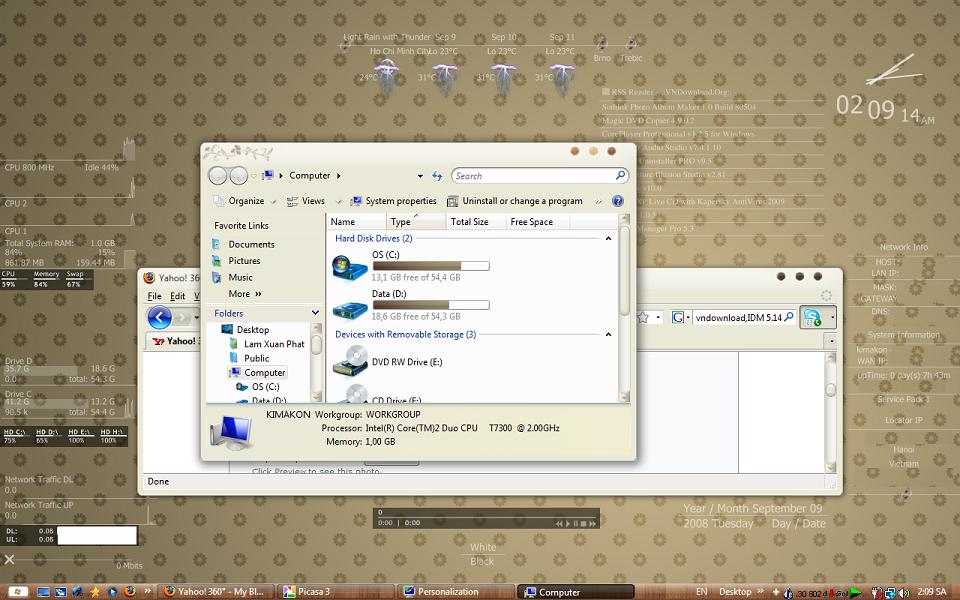
Task: Expand the quick launch overflow chevron on taskbar
Action: (148, 591)
